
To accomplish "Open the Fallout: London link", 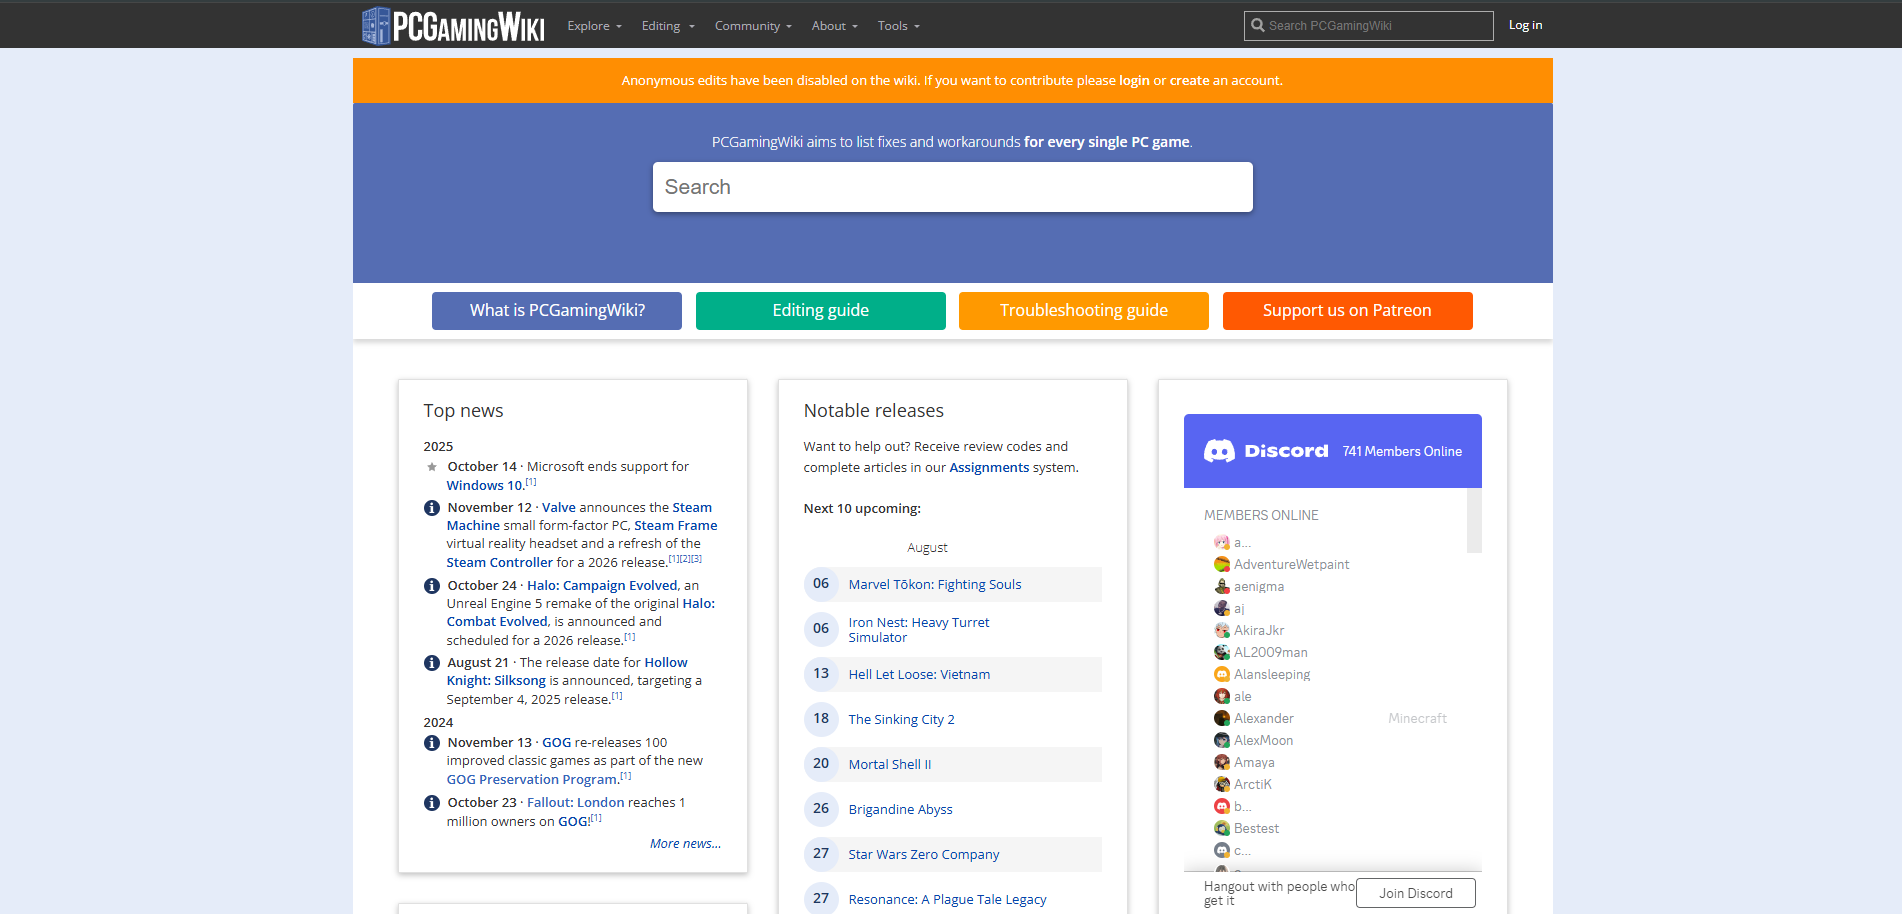I will tap(576, 803).
